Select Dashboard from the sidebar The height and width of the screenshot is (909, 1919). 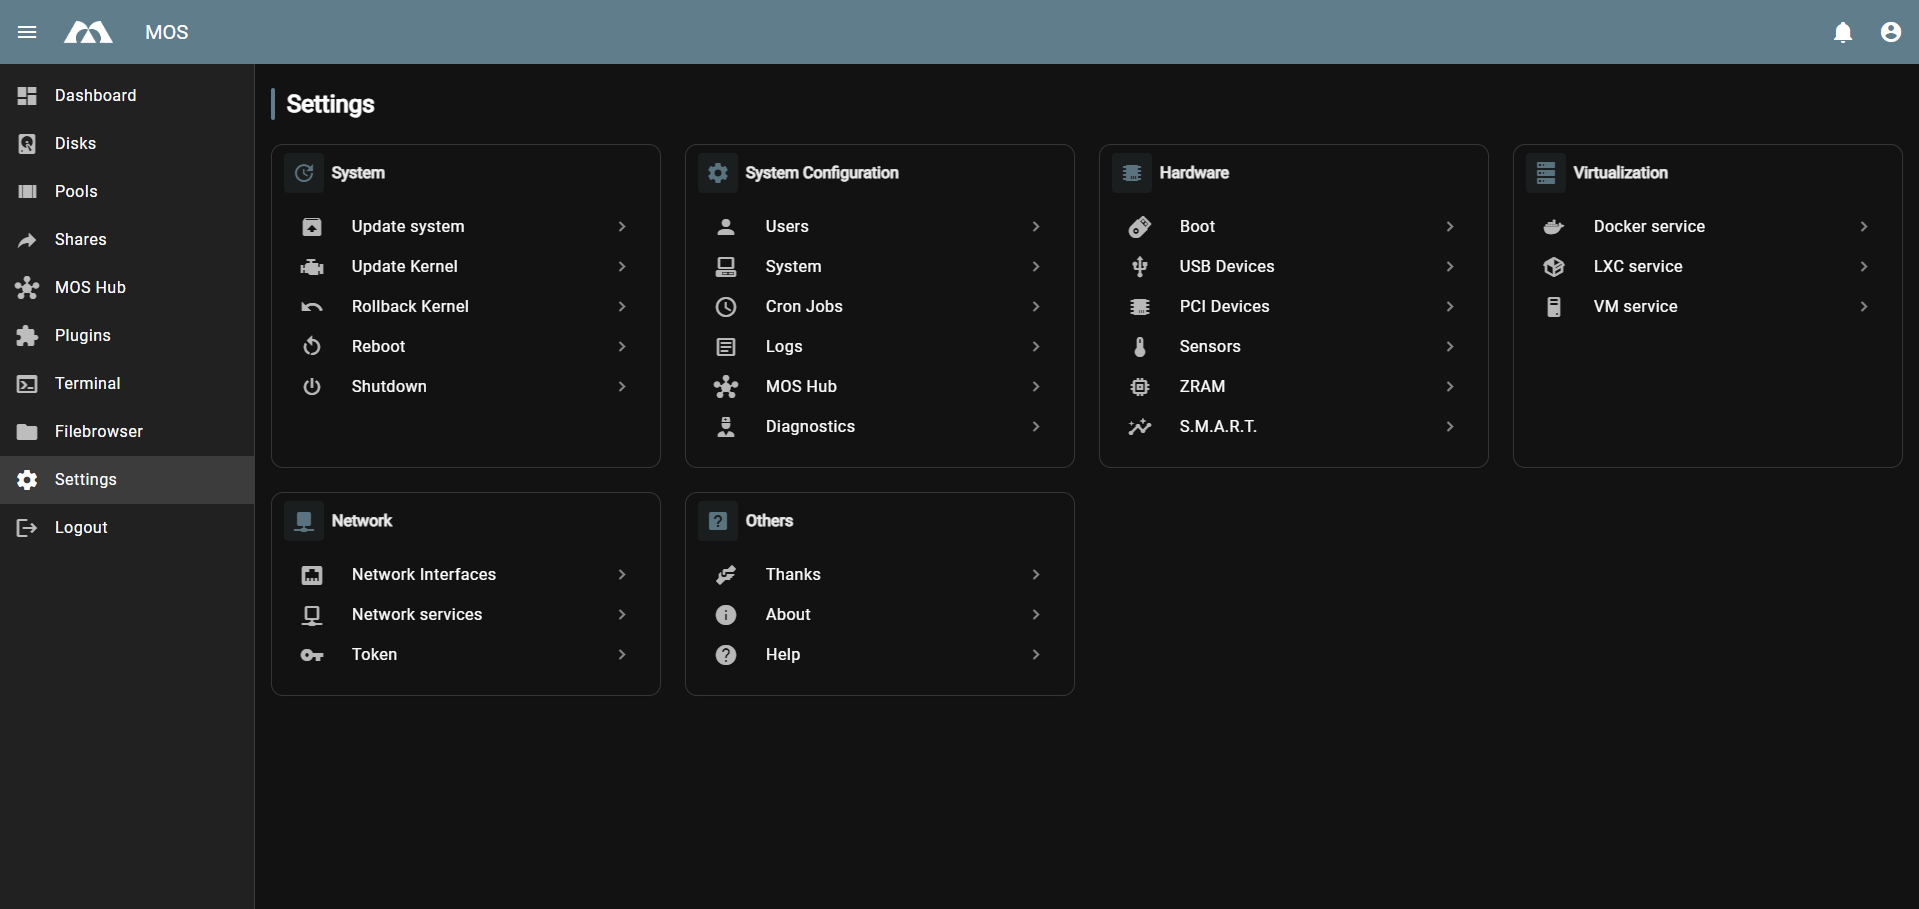pyautogui.click(x=95, y=95)
